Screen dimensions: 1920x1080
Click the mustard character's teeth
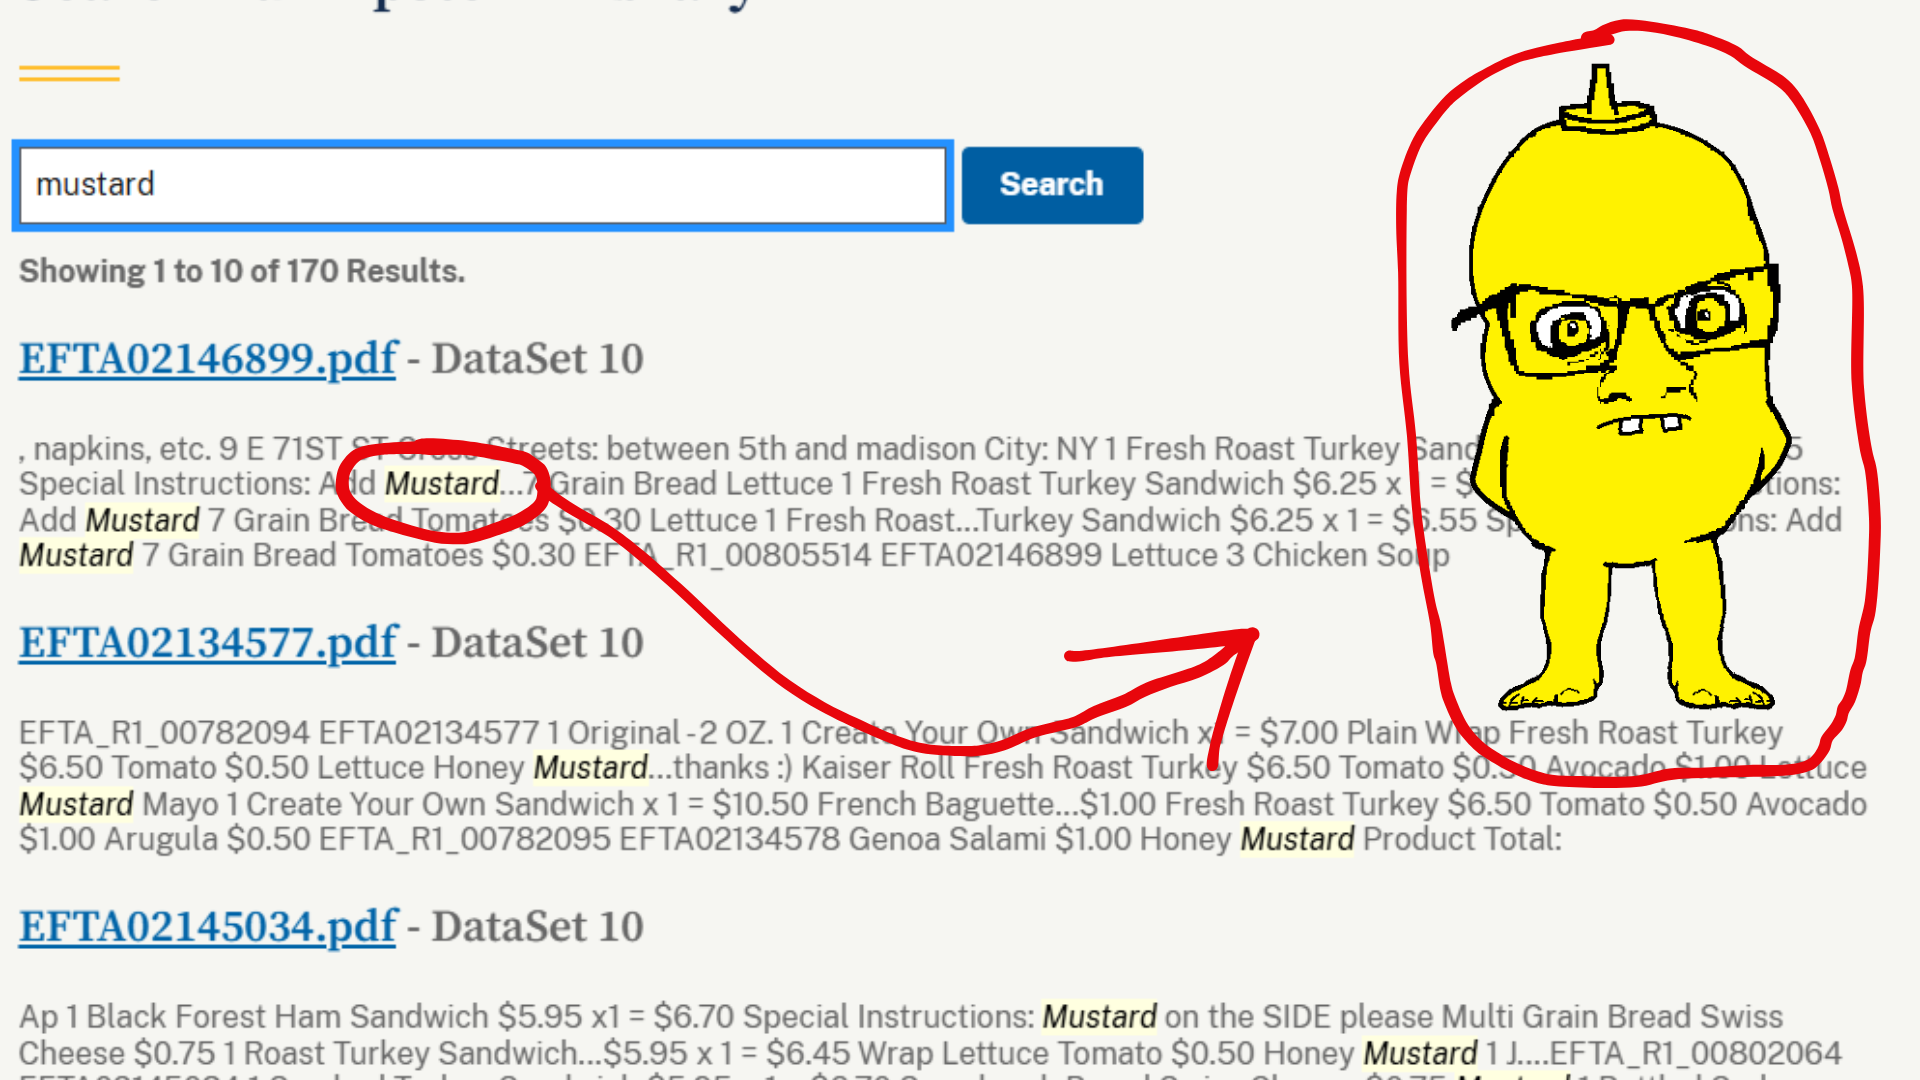click(x=1650, y=425)
